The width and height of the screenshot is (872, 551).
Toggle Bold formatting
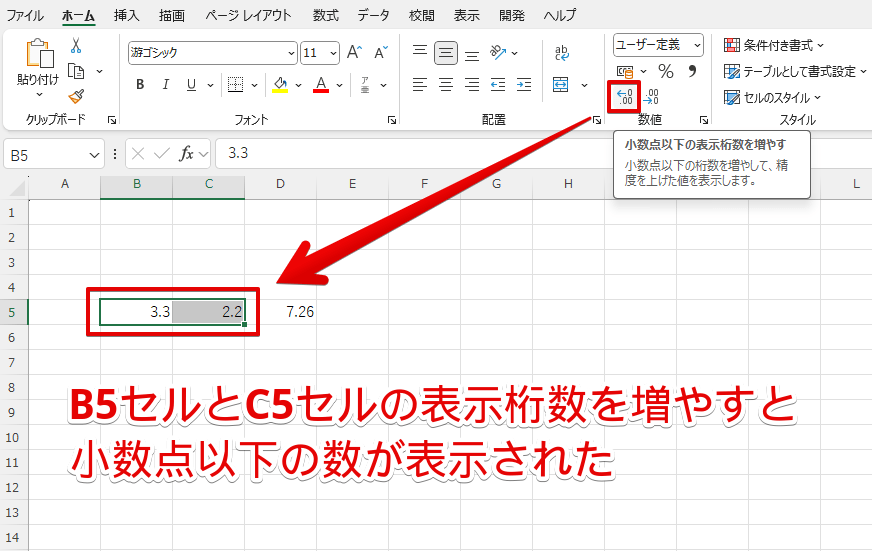(x=140, y=85)
